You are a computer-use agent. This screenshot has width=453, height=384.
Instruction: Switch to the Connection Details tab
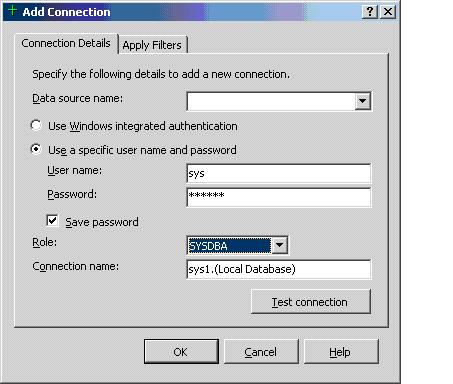pos(66,43)
